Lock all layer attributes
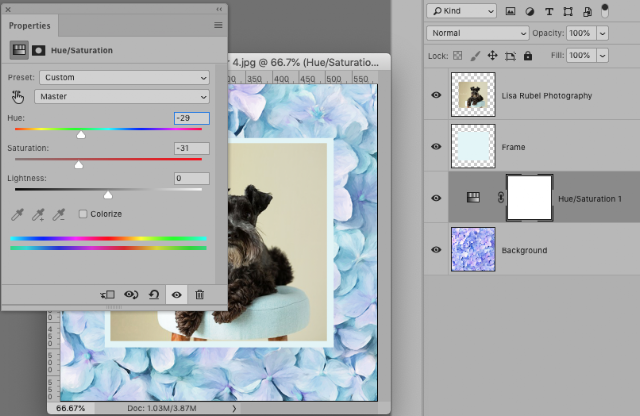Screen dimensions: 640x416 pyautogui.click(x=528, y=56)
